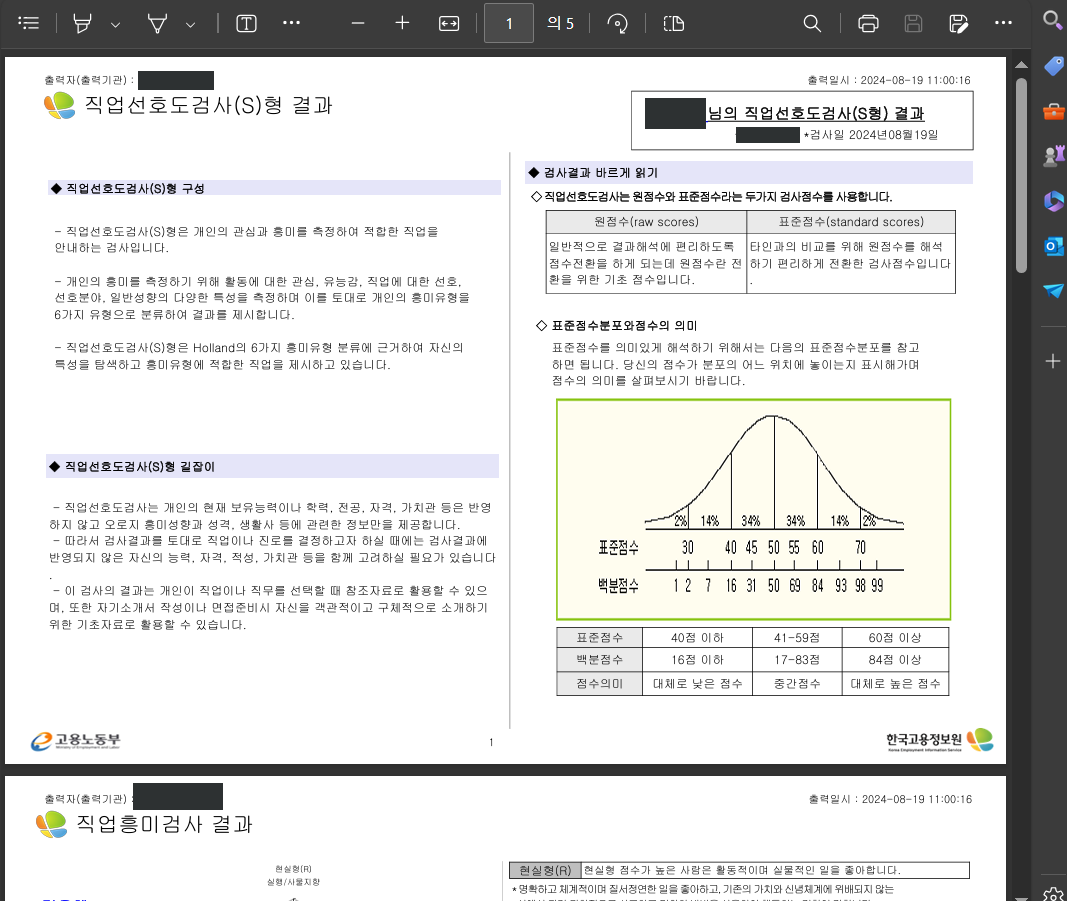Click '16점 이하' table cell
The width and height of the screenshot is (1067, 901).
tap(697, 659)
